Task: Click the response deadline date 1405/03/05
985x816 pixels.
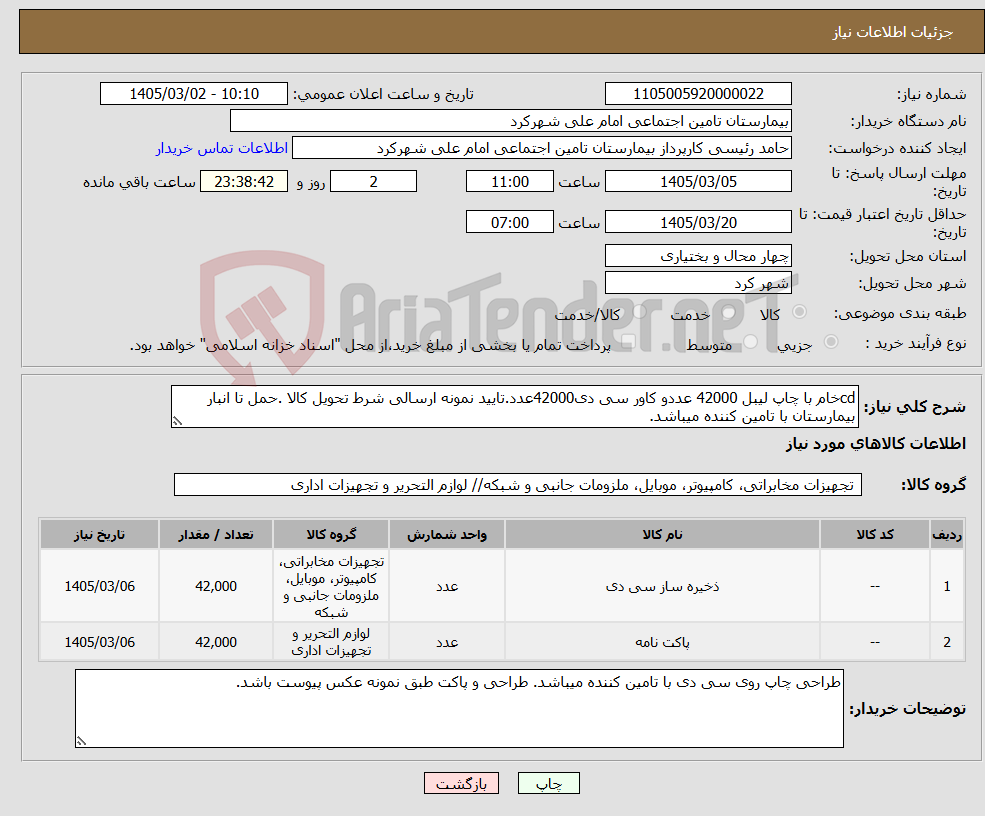Action: pyautogui.click(x=698, y=182)
